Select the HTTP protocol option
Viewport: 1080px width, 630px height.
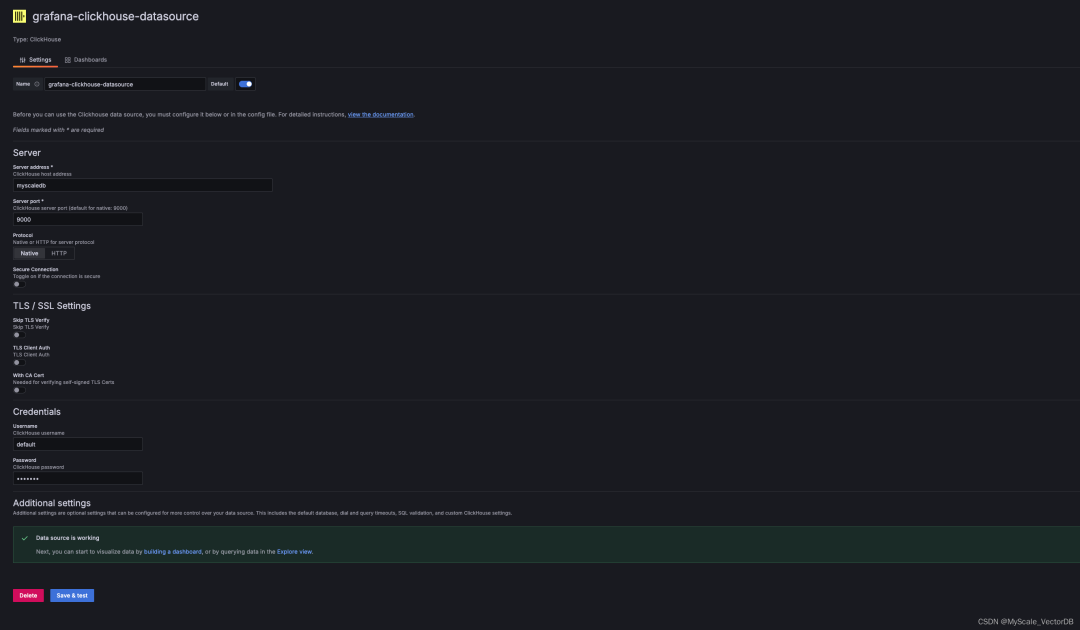[x=59, y=253]
